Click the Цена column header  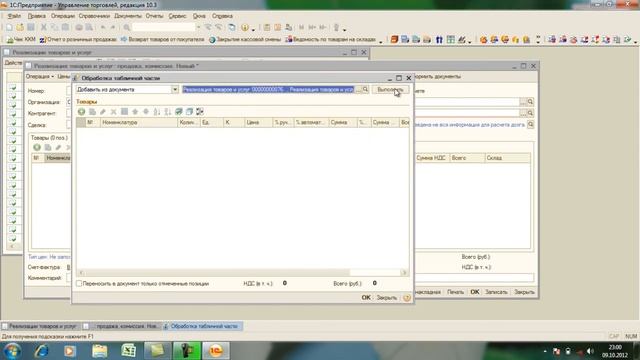(258, 122)
